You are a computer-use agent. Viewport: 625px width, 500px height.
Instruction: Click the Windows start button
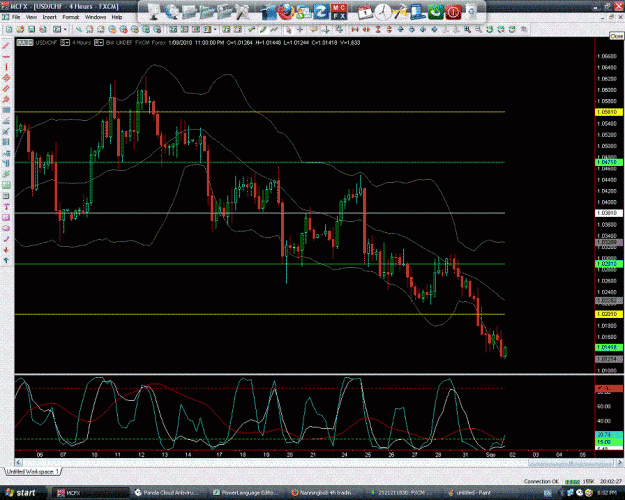[21, 493]
